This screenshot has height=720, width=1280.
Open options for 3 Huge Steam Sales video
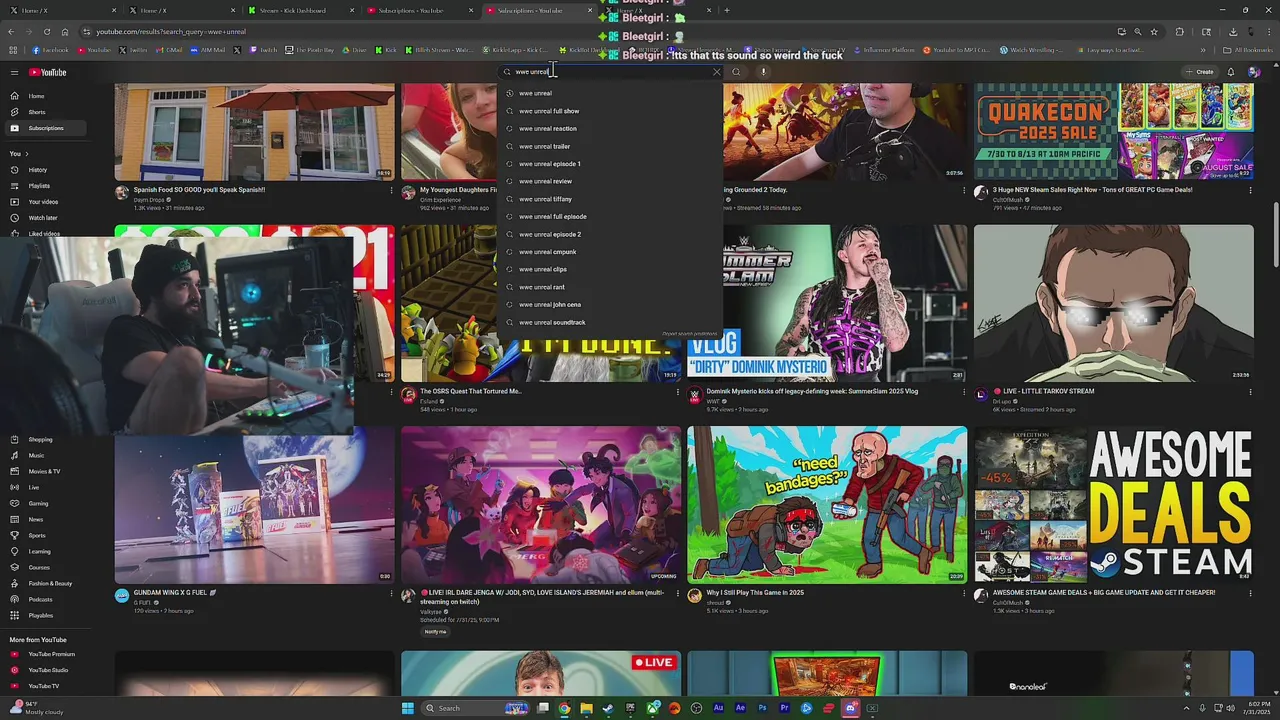click(x=1250, y=190)
